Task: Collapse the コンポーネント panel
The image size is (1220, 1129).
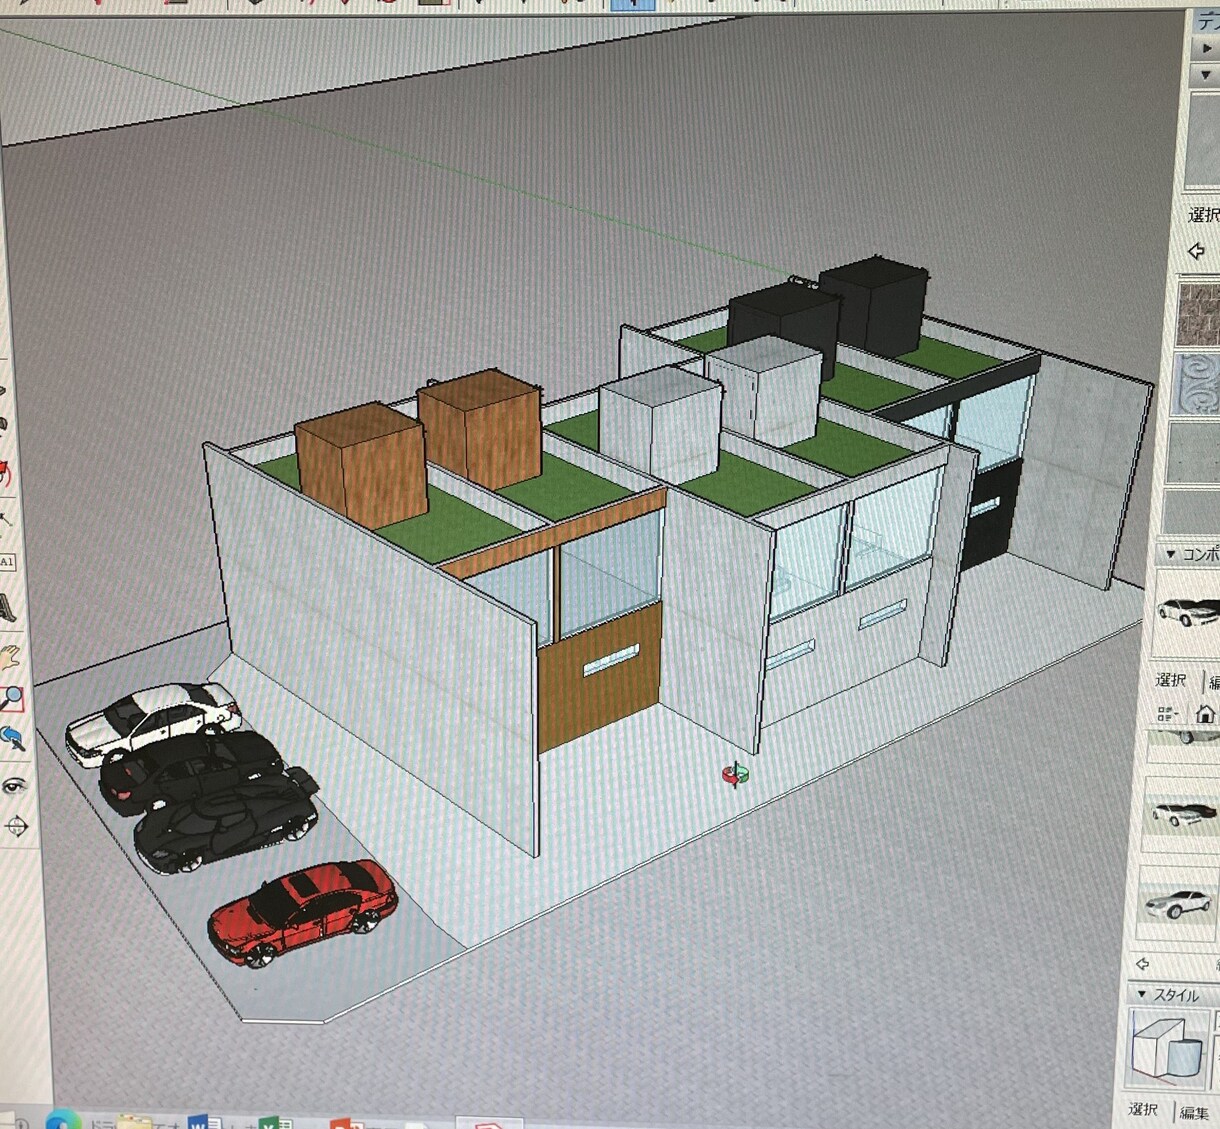Action: 1170,553
